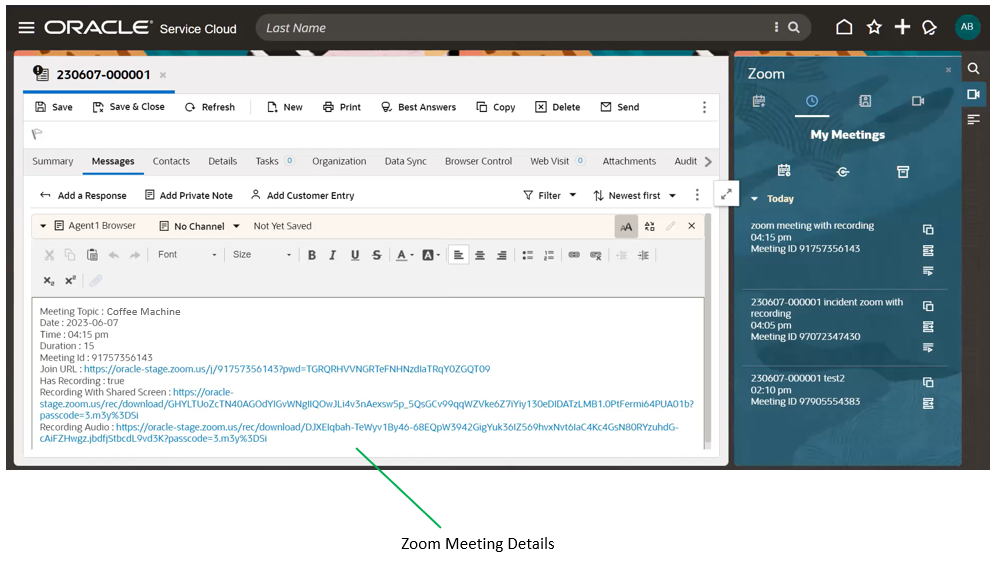Screen dimensions: 1006x564
Task: Open the video camera tab in Zoom panel
Action: [x=917, y=101]
